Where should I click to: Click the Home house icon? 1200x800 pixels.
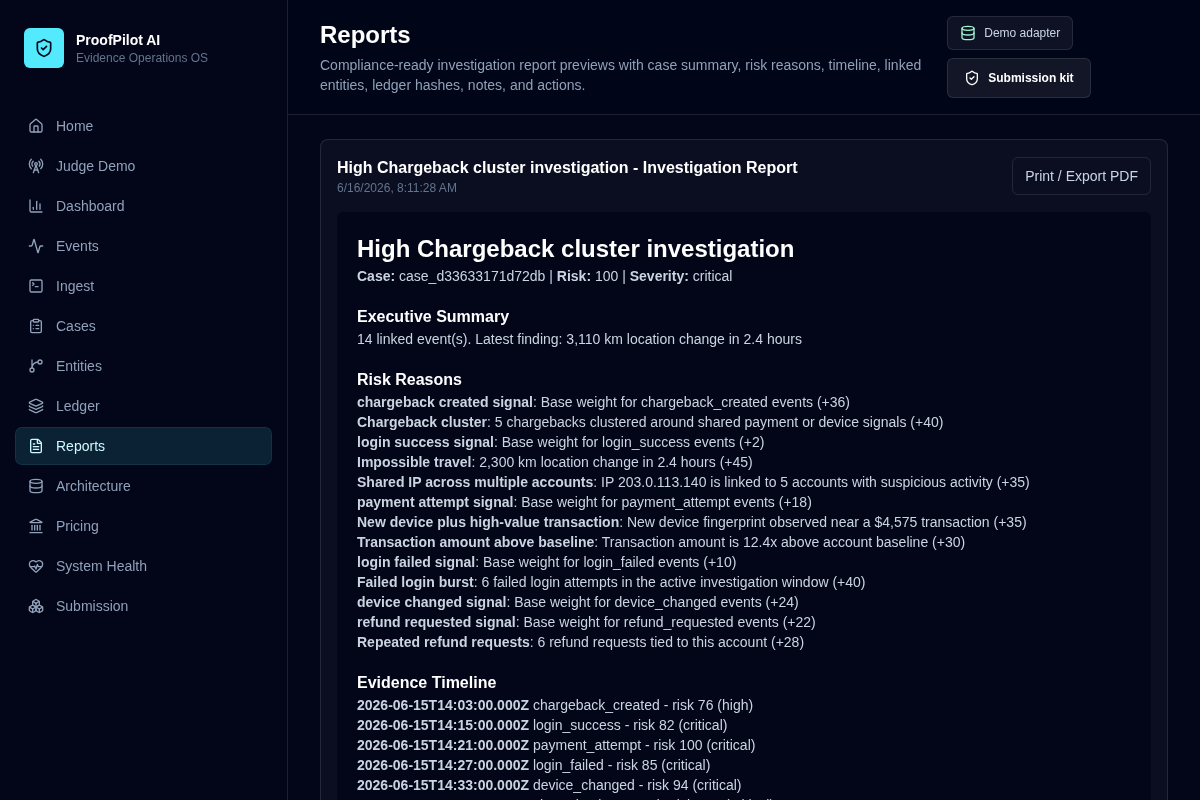tap(36, 126)
